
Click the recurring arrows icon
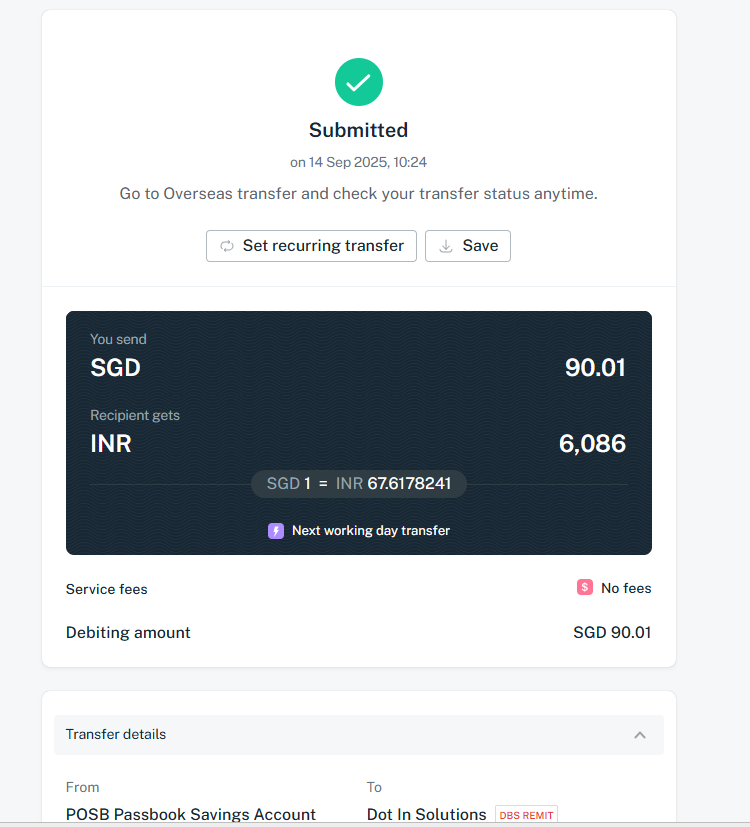pyautogui.click(x=227, y=246)
